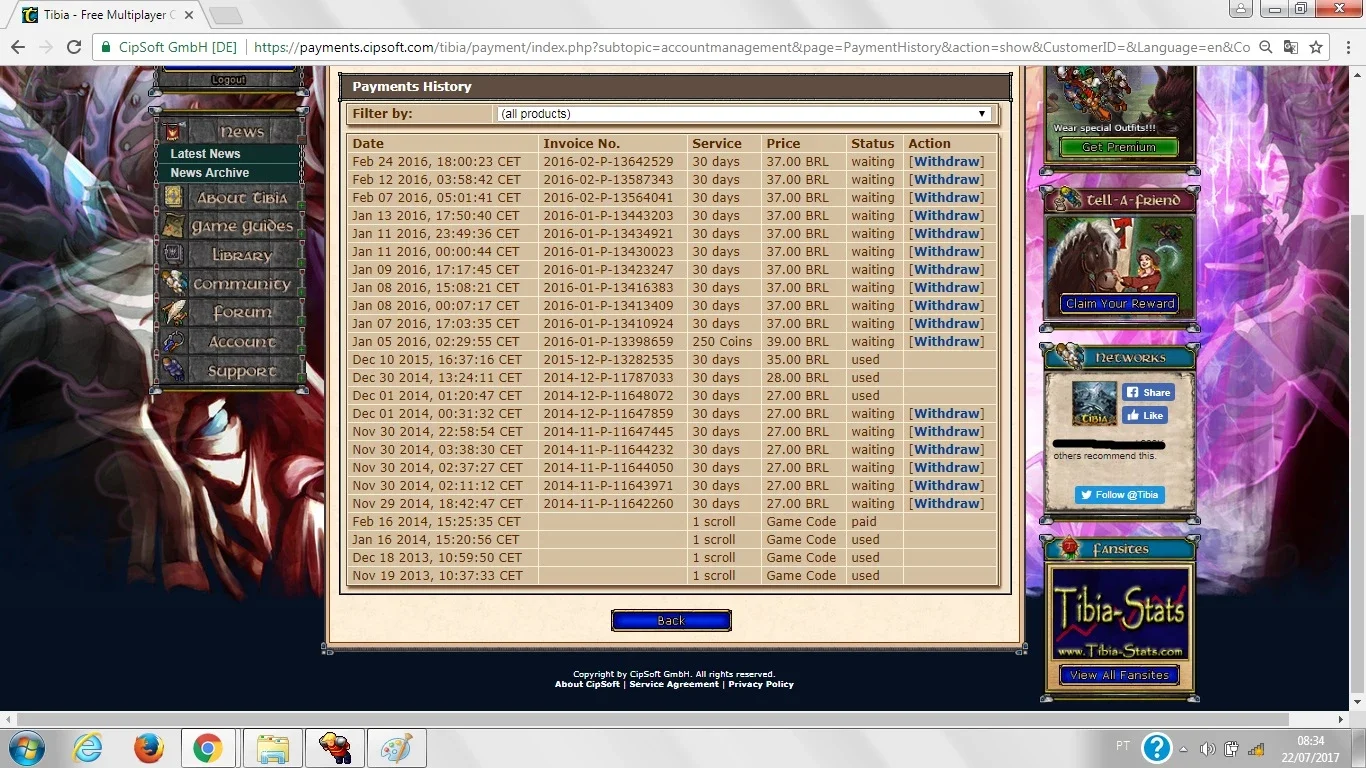The height and width of the screenshot is (768, 1366).
Task: Launch Firefox from the taskbar
Action: coord(149,748)
